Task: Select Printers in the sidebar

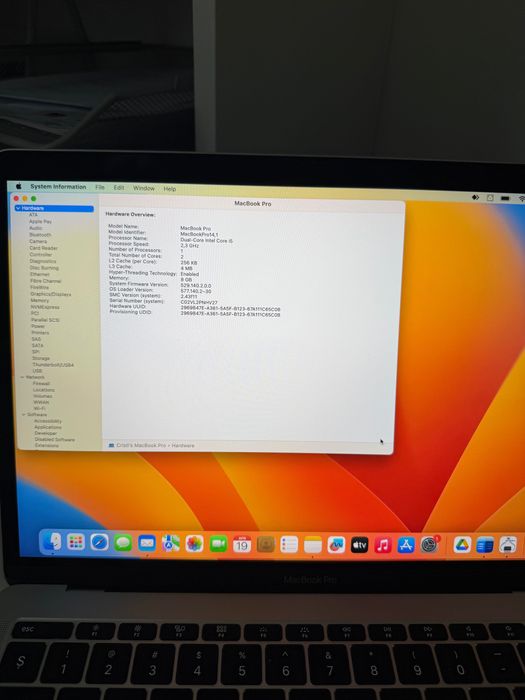Action: click(x=41, y=333)
